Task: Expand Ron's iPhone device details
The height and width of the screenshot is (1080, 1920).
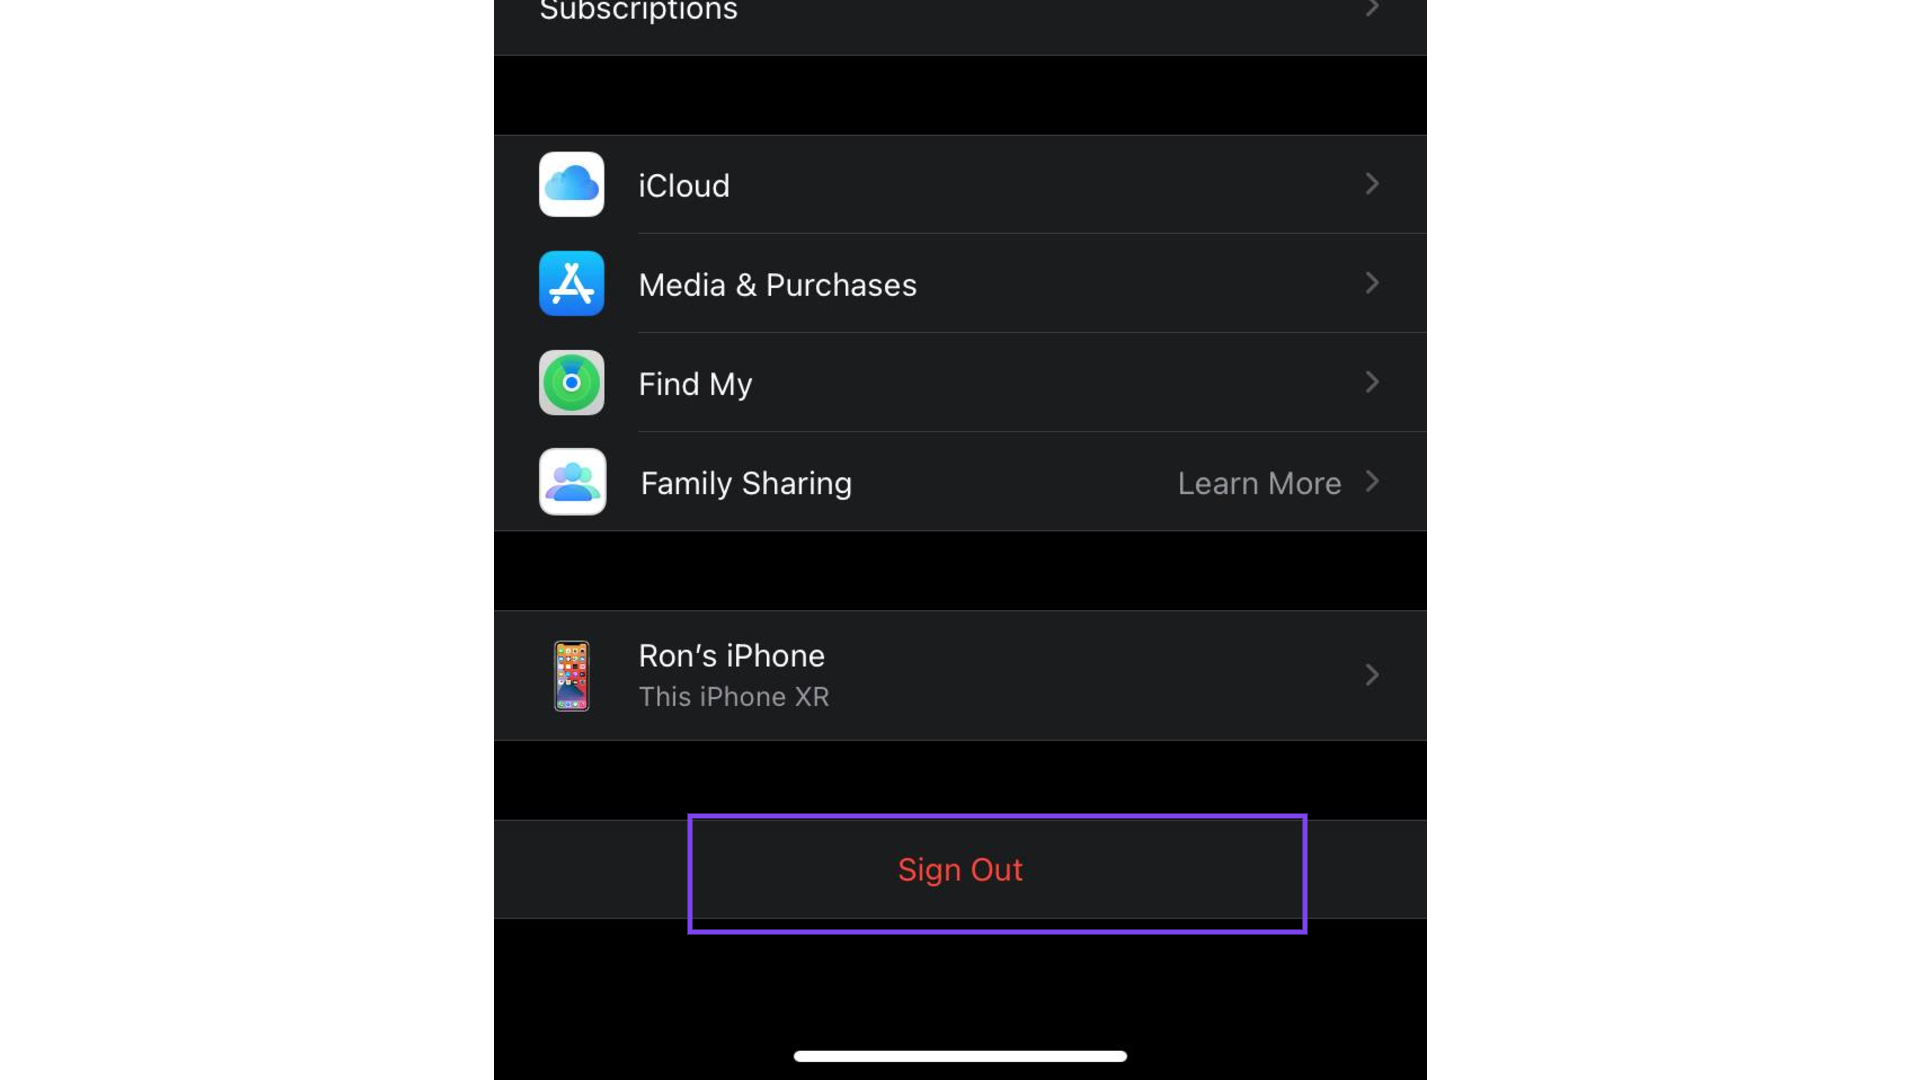Action: (x=960, y=674)
